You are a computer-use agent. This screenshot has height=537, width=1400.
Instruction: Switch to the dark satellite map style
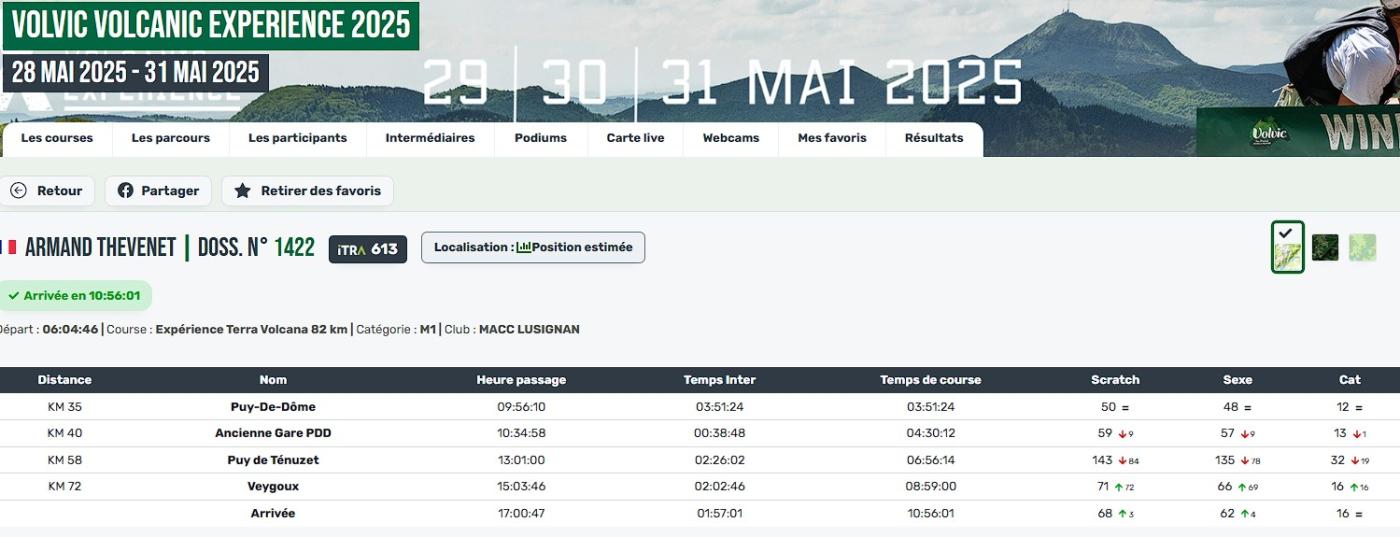click(x=1325, y=248)
